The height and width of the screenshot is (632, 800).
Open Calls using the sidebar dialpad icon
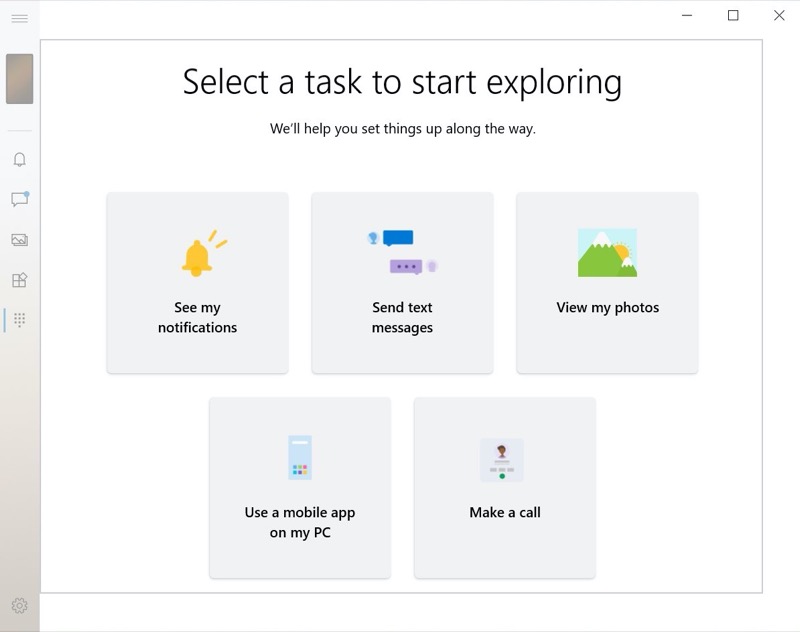point(19,320)
